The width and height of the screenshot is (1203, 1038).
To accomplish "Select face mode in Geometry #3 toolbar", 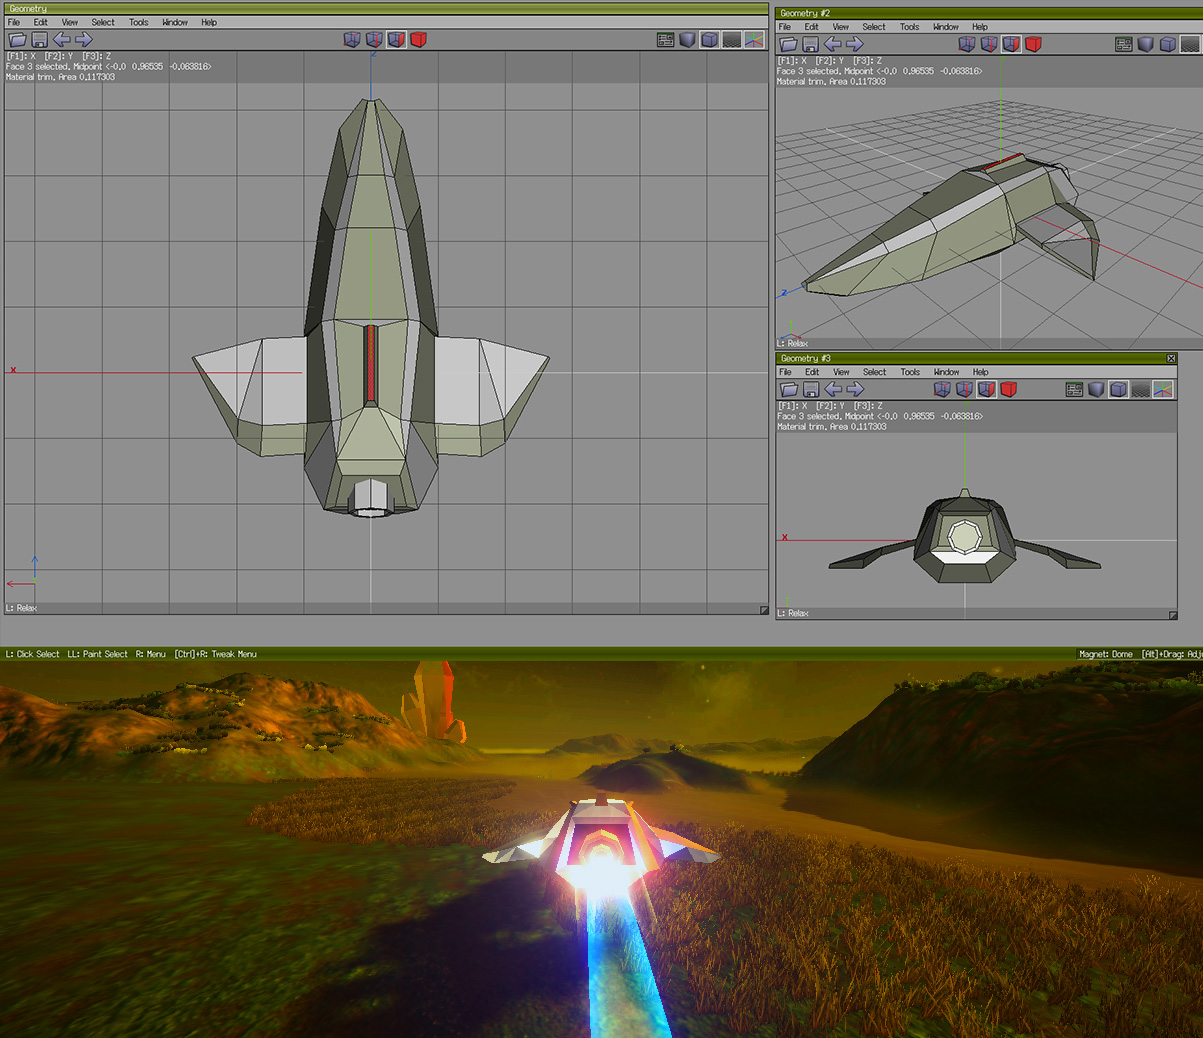I will point(986,390).
